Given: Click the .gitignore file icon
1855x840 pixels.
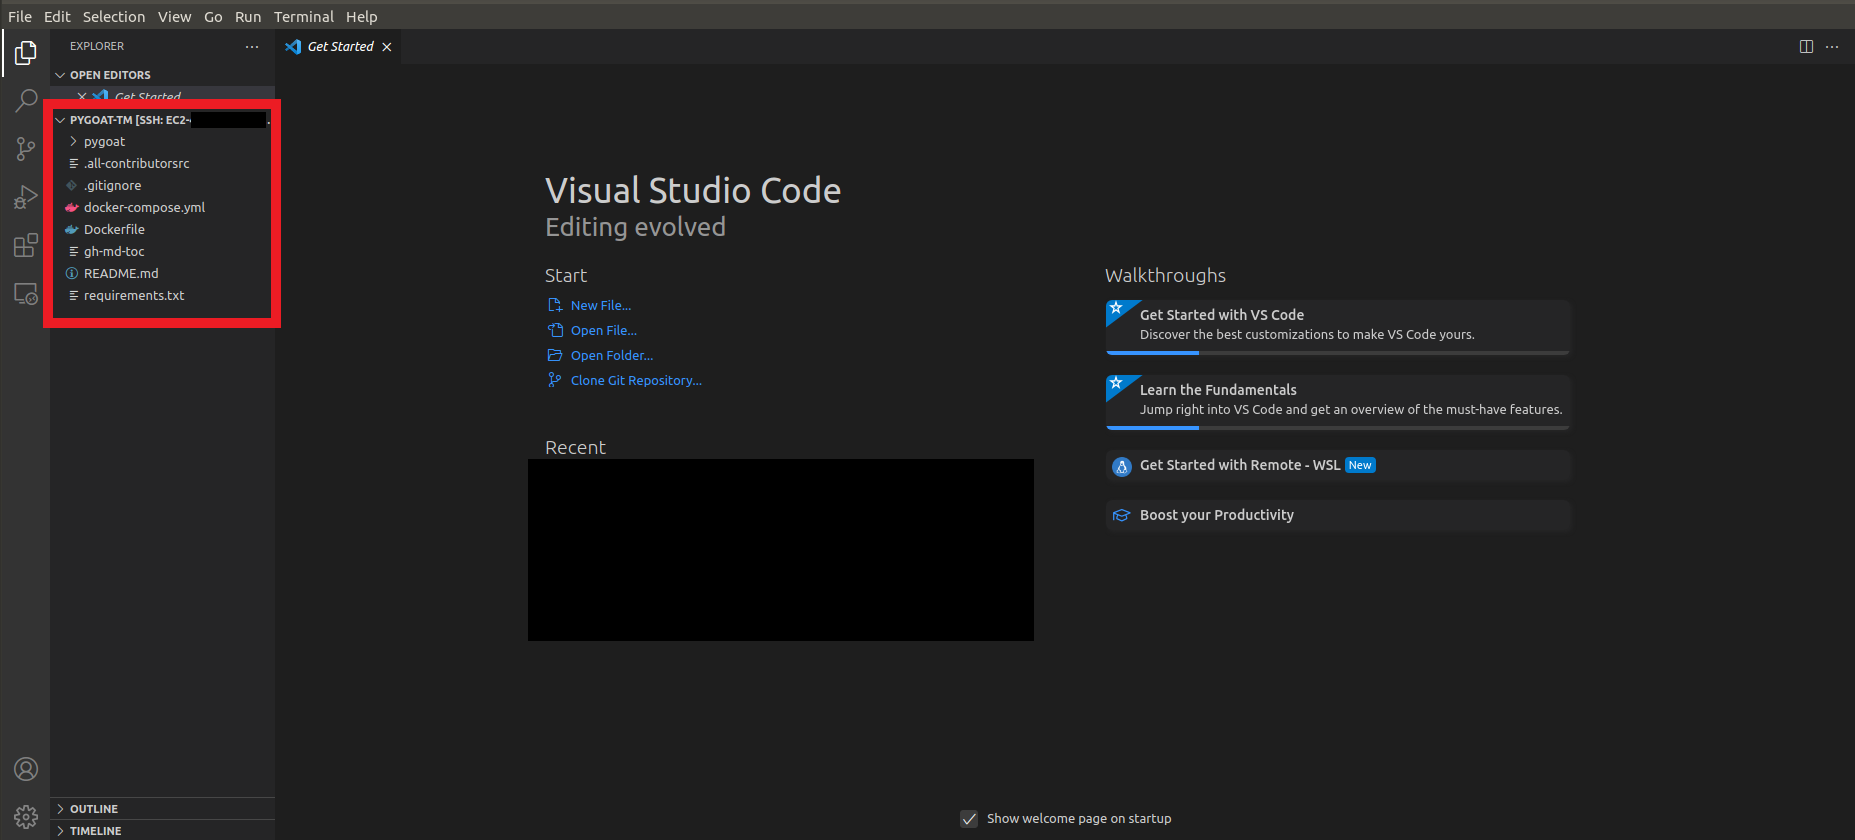Looking at the screenshot, I should [x=72, y=185].
